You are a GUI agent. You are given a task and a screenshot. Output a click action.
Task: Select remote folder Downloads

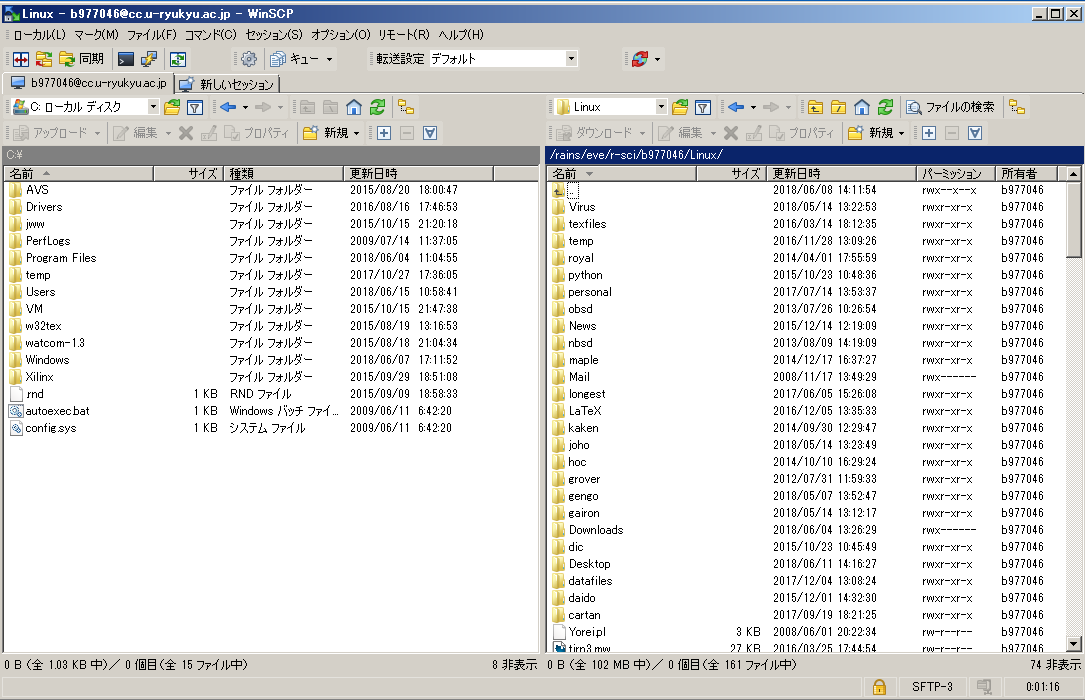pyautogui.click(x=596, y=530)
